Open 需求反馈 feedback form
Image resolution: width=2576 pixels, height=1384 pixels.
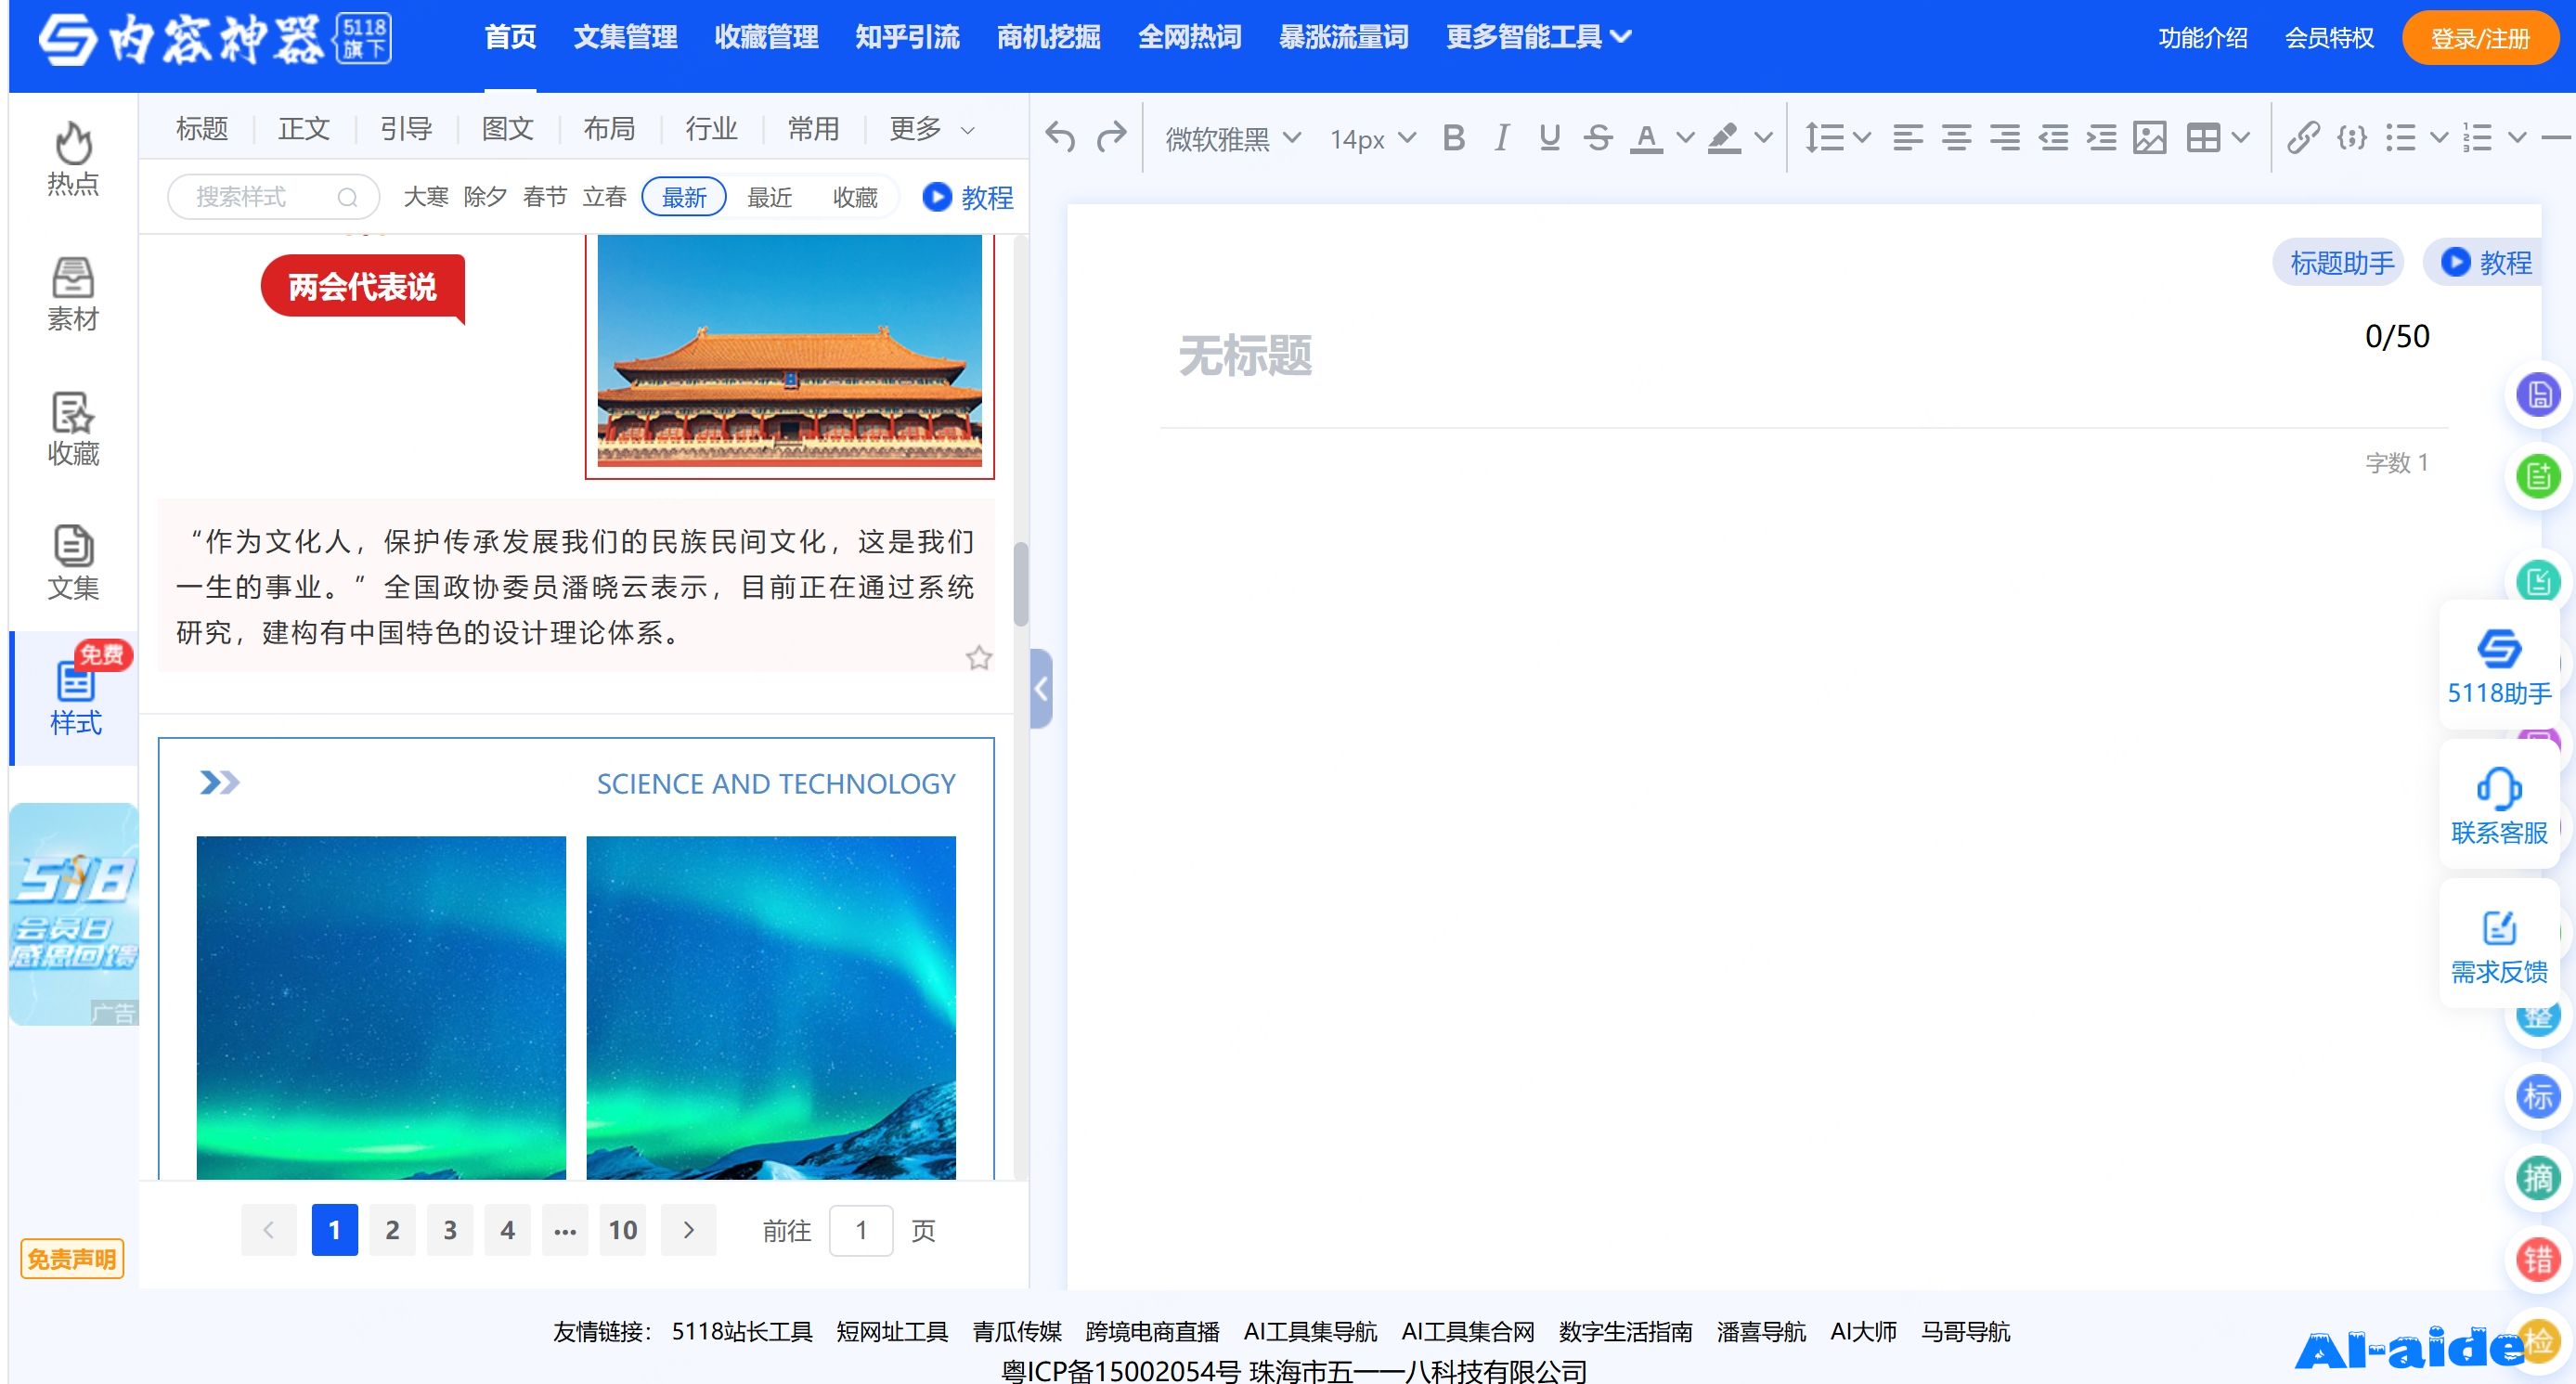click(x=2498, y=945)
